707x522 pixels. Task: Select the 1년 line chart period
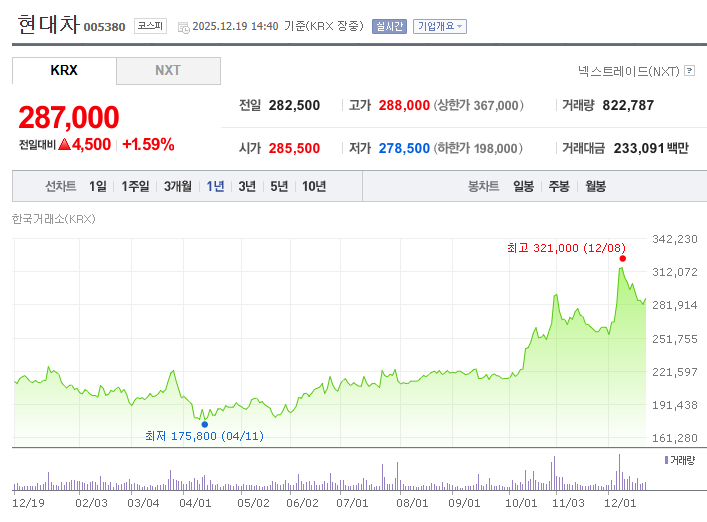[215, 186]
